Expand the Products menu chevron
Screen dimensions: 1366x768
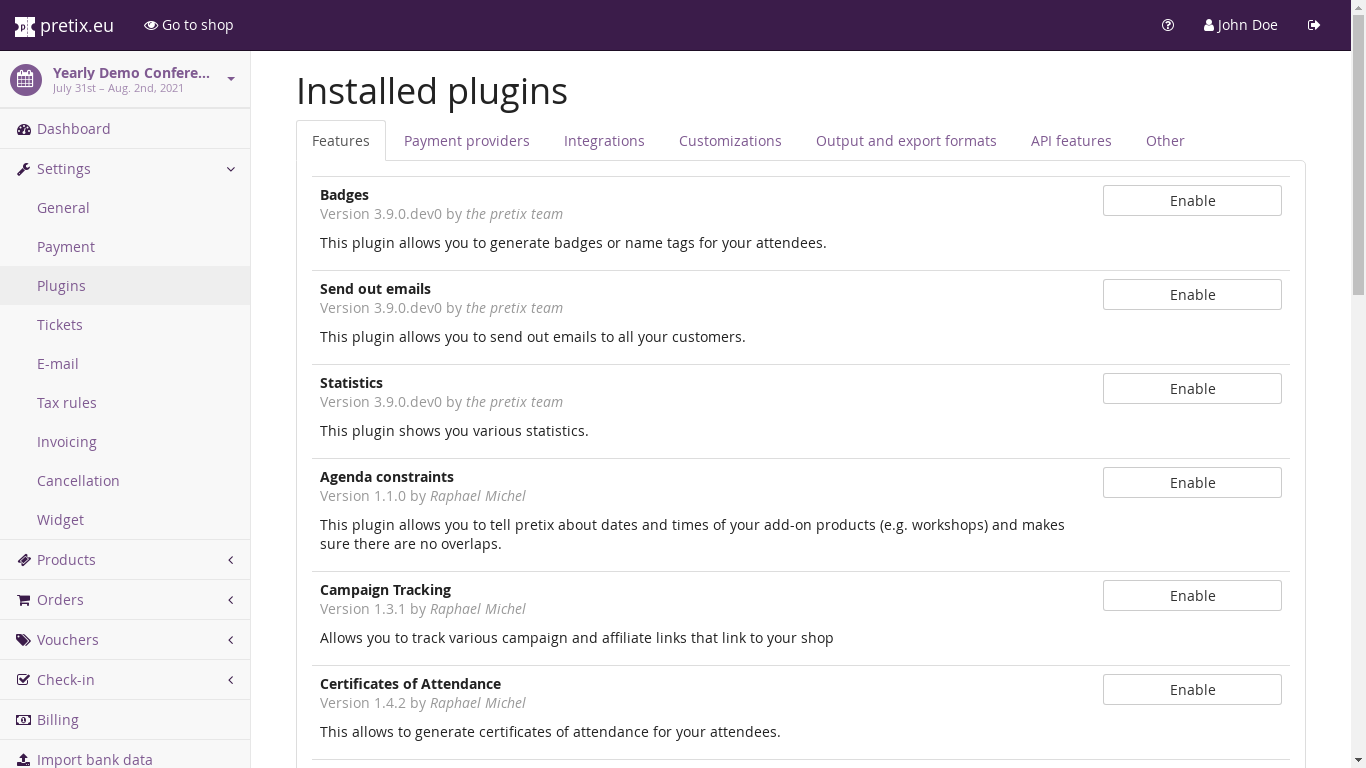(x=231, y=560)
